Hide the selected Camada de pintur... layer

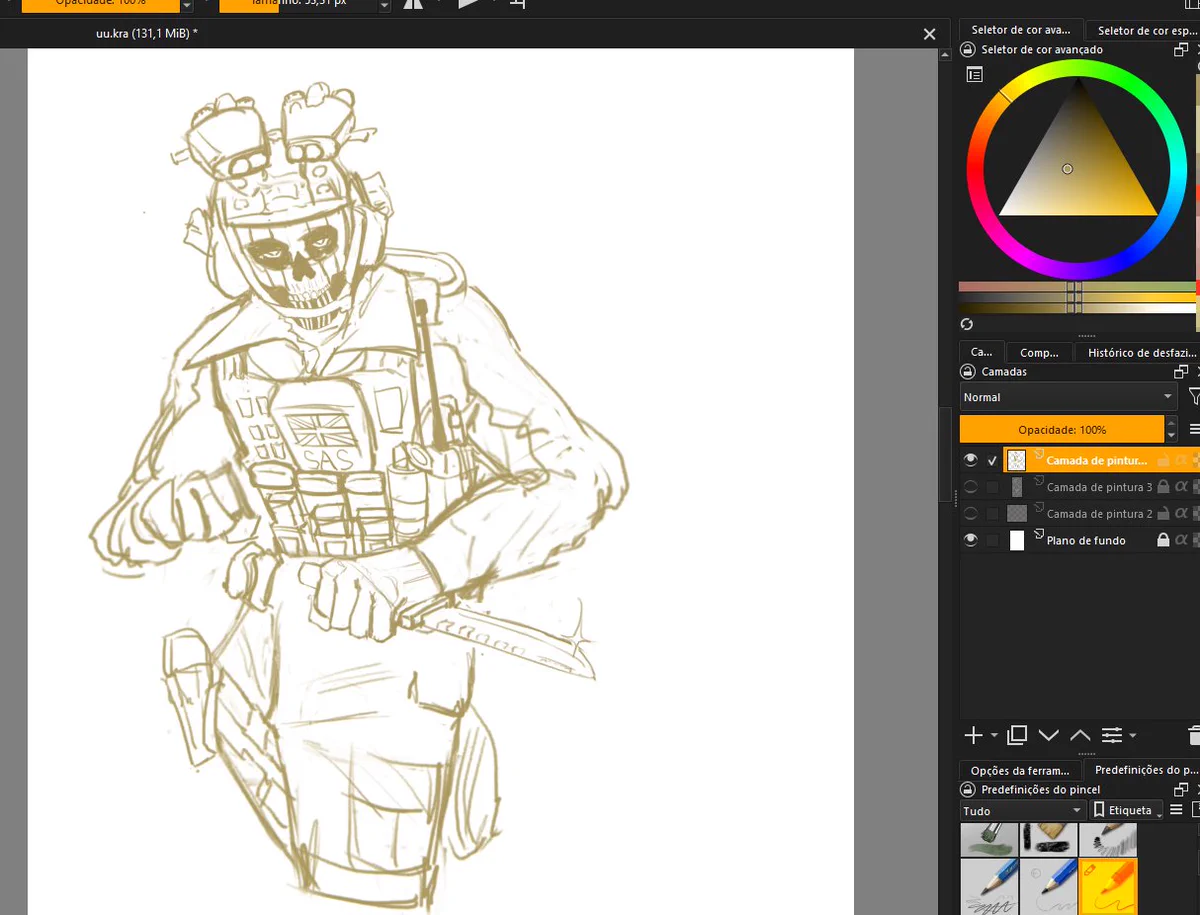[x=970, y=460]
